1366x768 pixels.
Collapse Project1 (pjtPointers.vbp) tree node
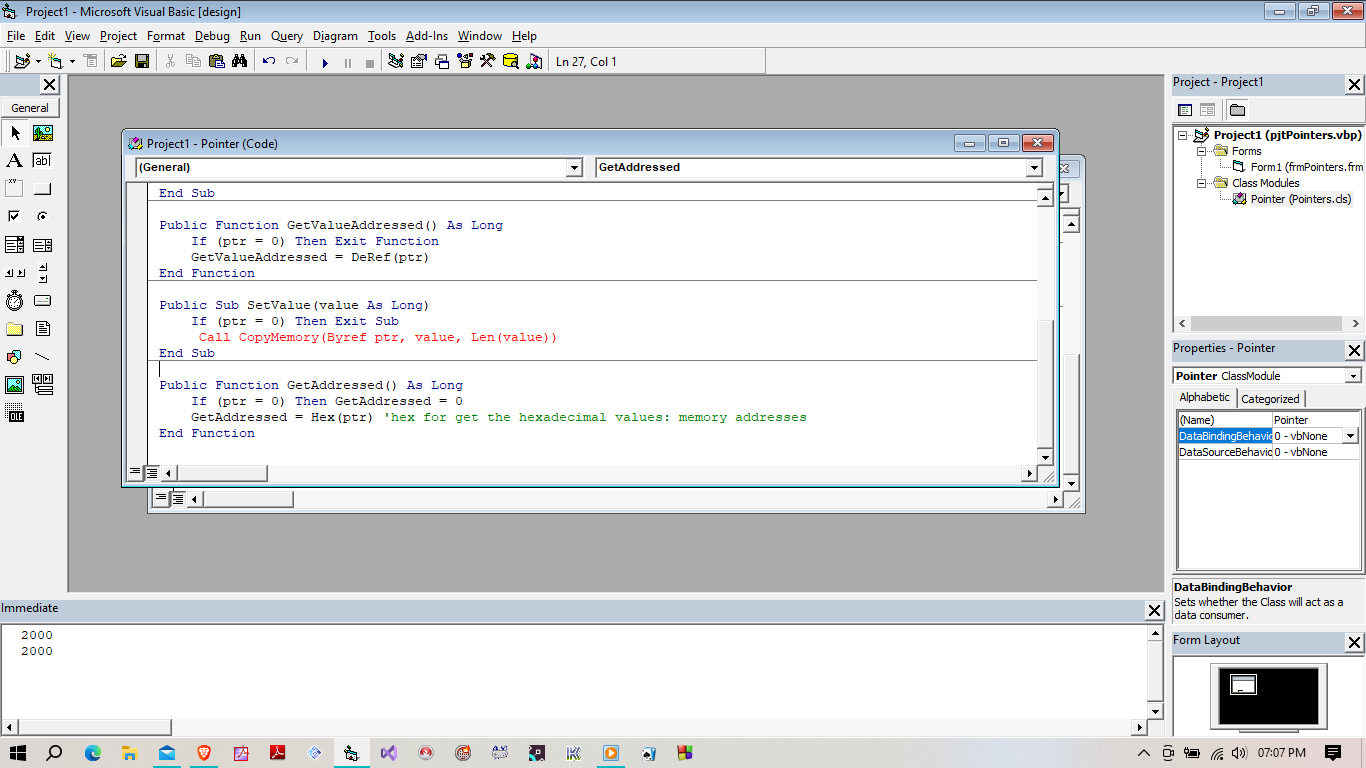(x=1183, y=135)
